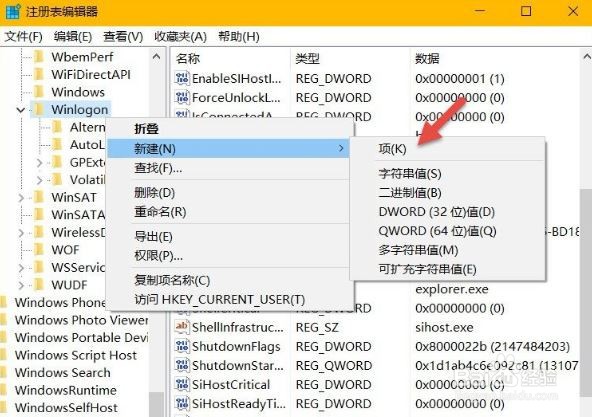This screenshot has height=417, width=592.
Task: Click the ForceUnlockL DWORD value icon
Action: pyautogui.click(x=182, y=97)
